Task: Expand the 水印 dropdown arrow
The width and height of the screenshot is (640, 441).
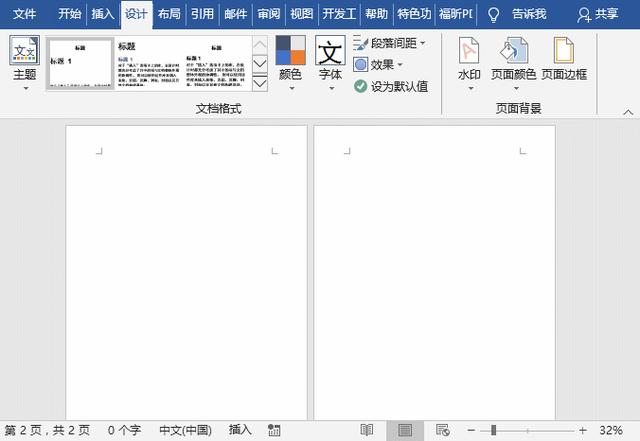Action: click(x=471, y=88)
